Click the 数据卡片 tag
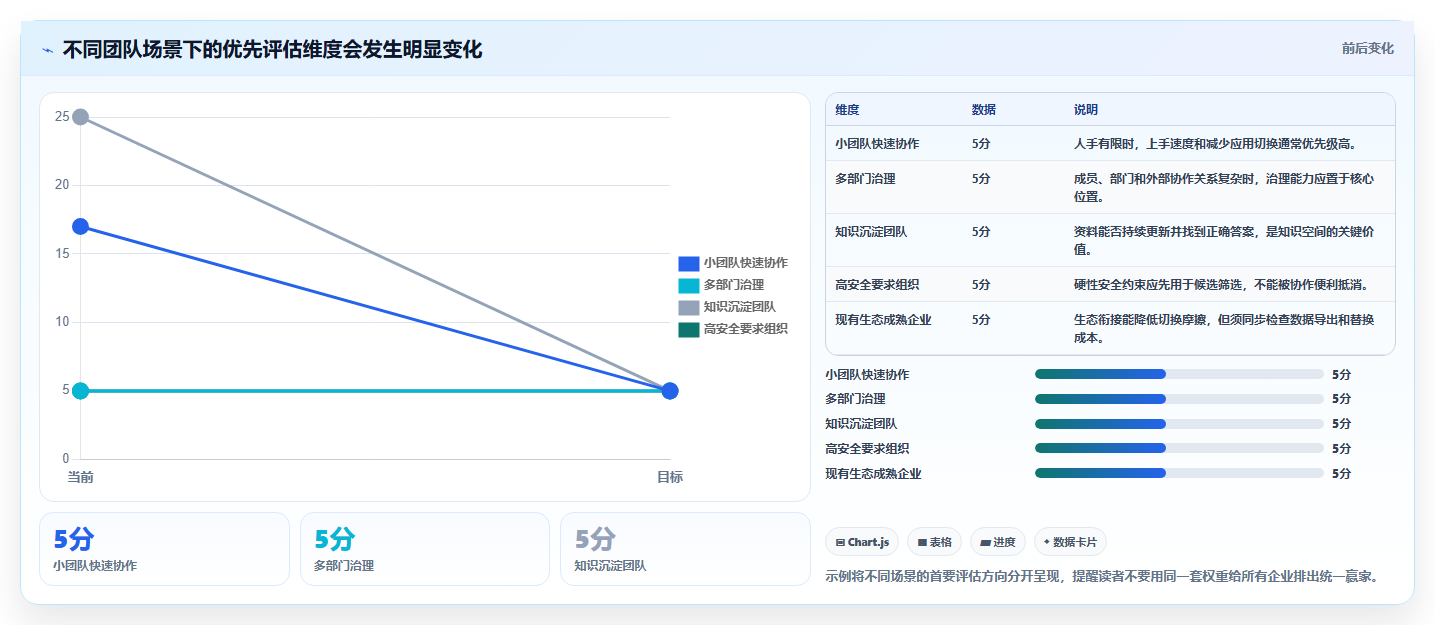 [x=1070, y=542]
